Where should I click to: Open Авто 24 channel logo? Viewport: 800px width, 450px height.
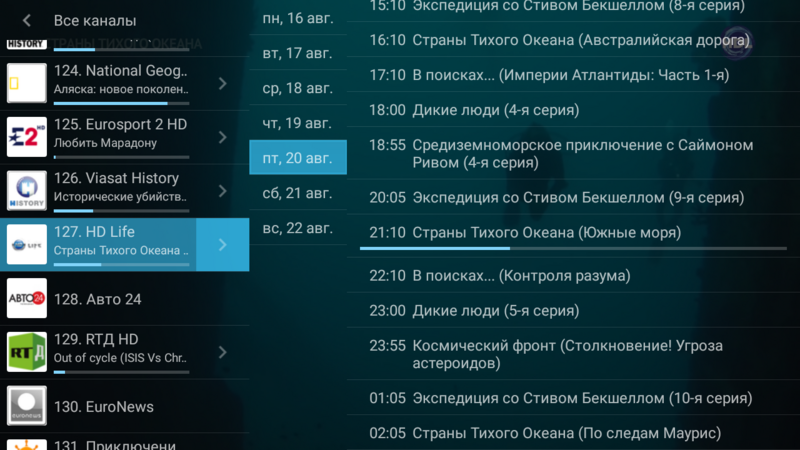click(x=27, y=298)
